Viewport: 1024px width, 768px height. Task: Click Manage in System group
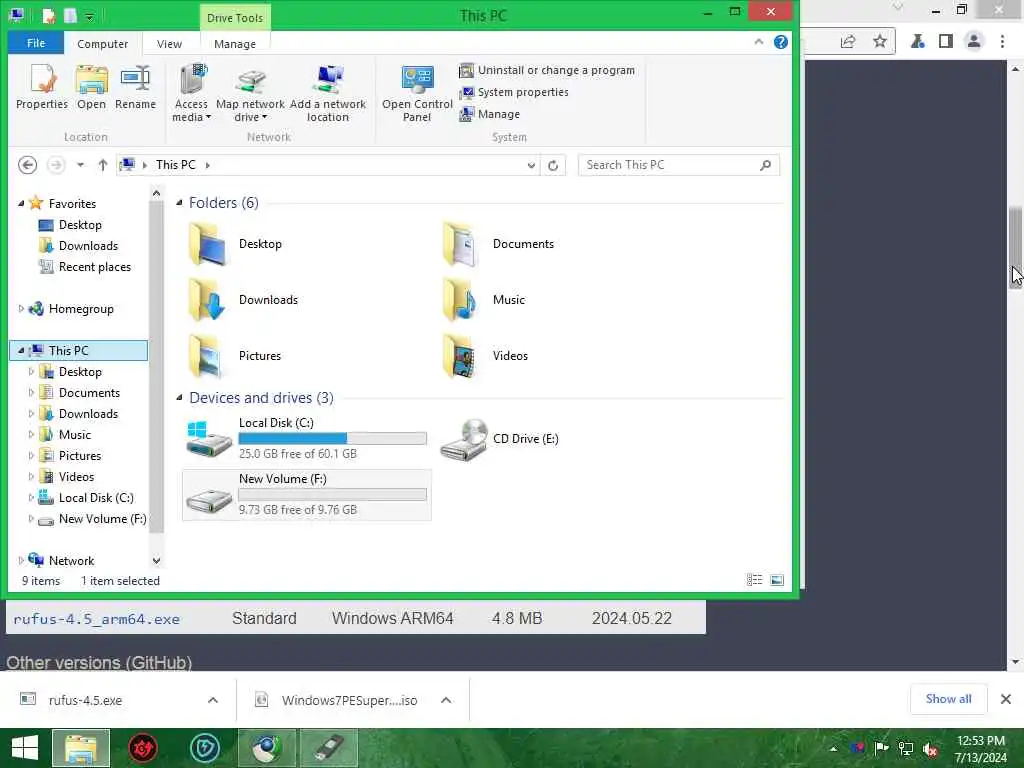point(490,114)
